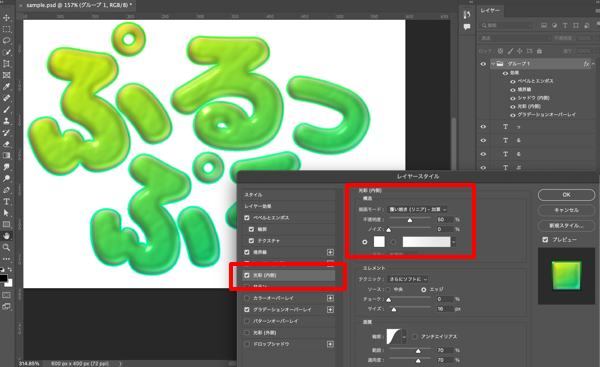The image size is (600, 367).
Task: Confirm with the OK button
Action: 566,195
